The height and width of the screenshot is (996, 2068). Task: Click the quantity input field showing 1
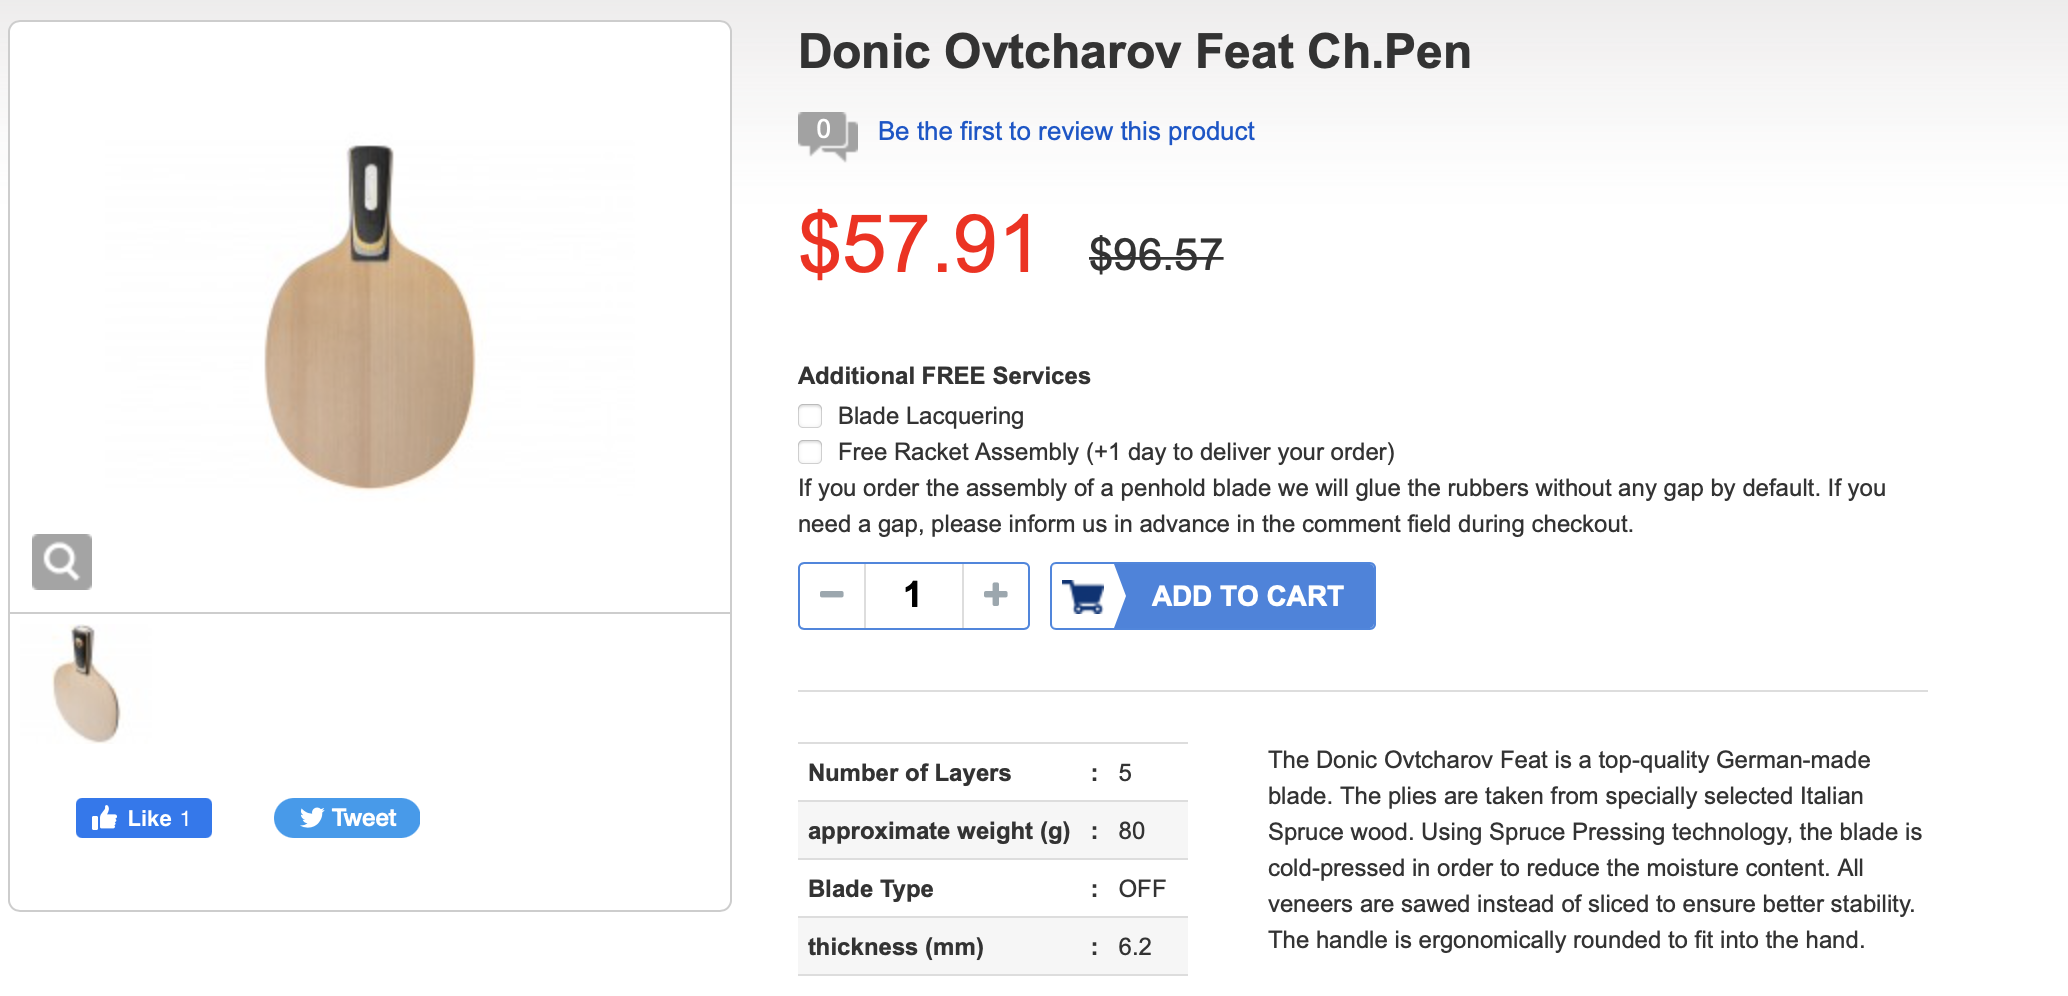point(913,596)
